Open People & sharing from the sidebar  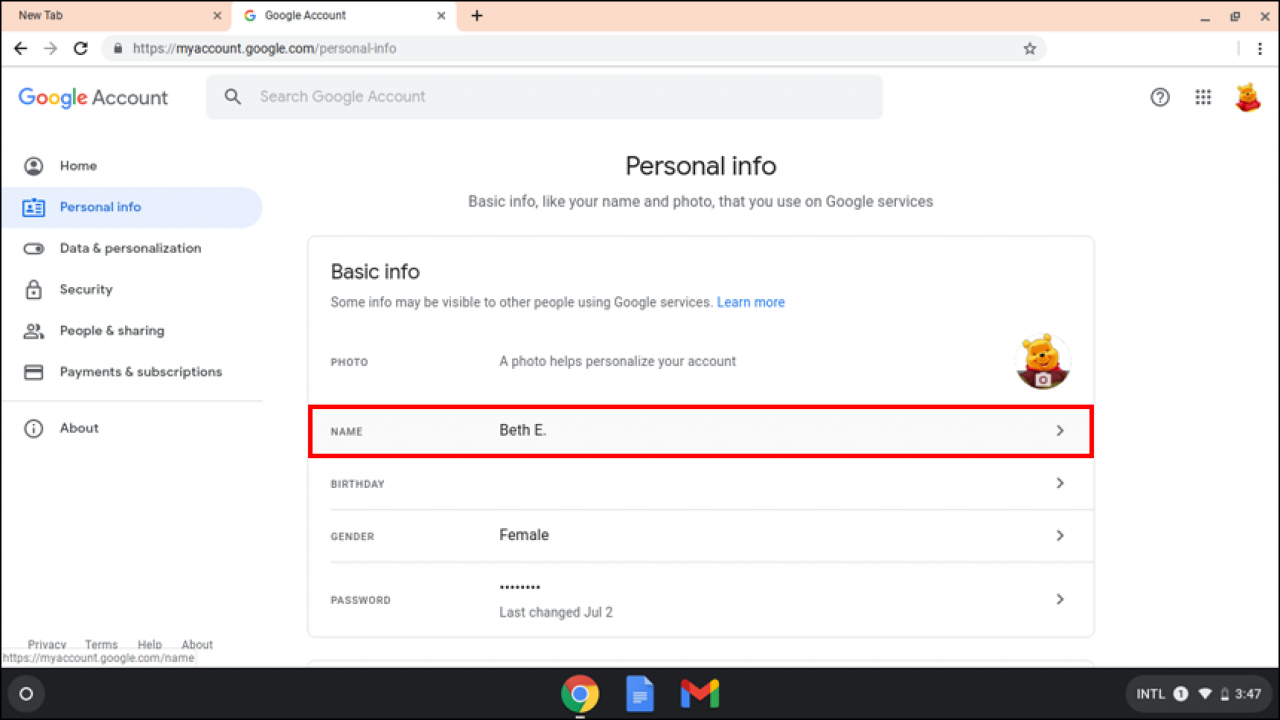click(34, 330)
